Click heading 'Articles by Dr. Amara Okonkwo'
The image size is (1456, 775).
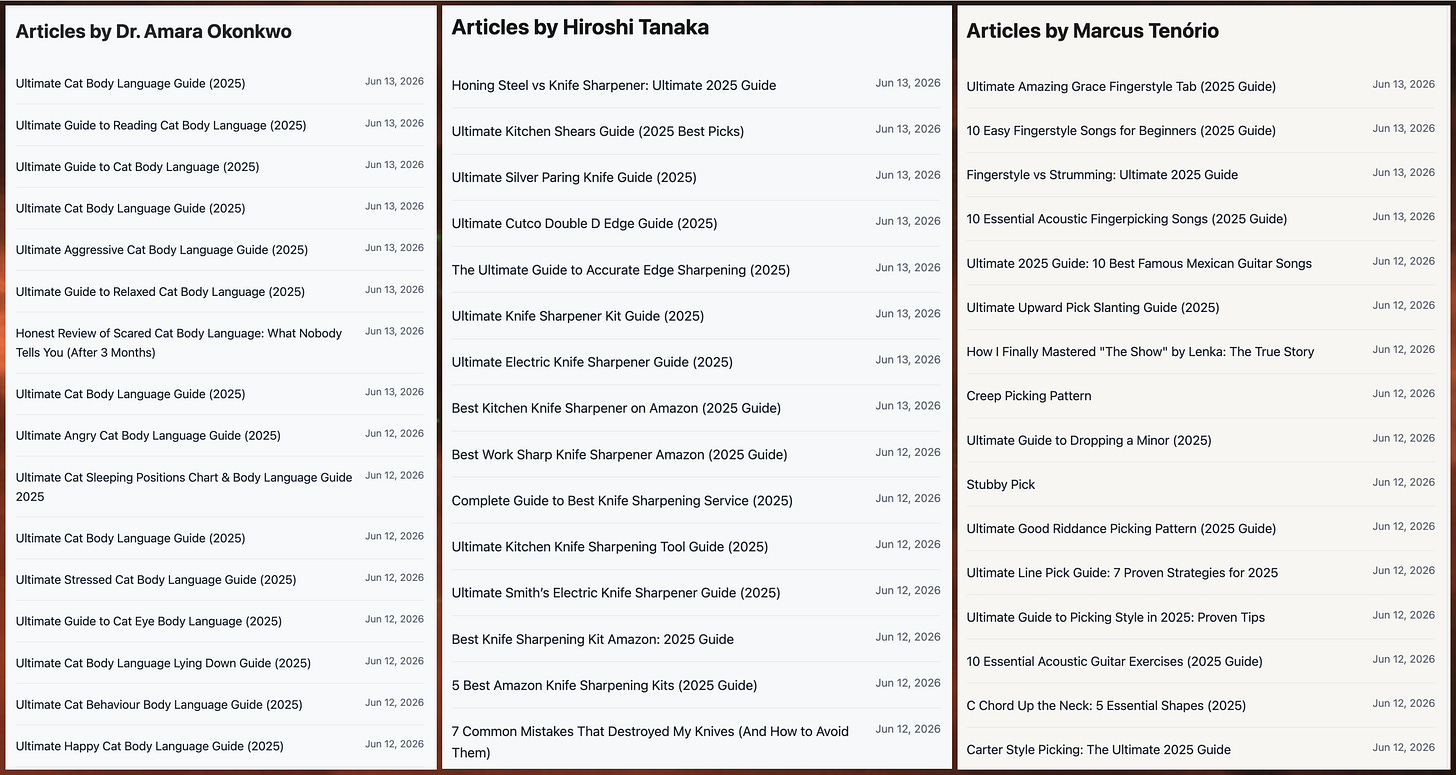click(154, 32)
